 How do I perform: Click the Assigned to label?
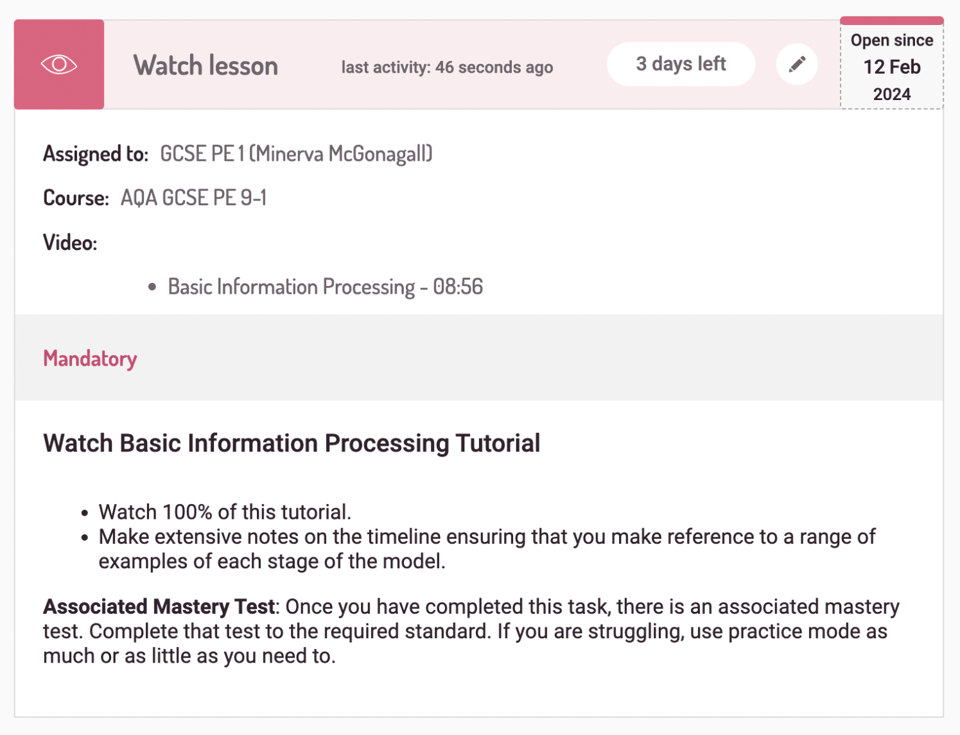coord(96,154)
